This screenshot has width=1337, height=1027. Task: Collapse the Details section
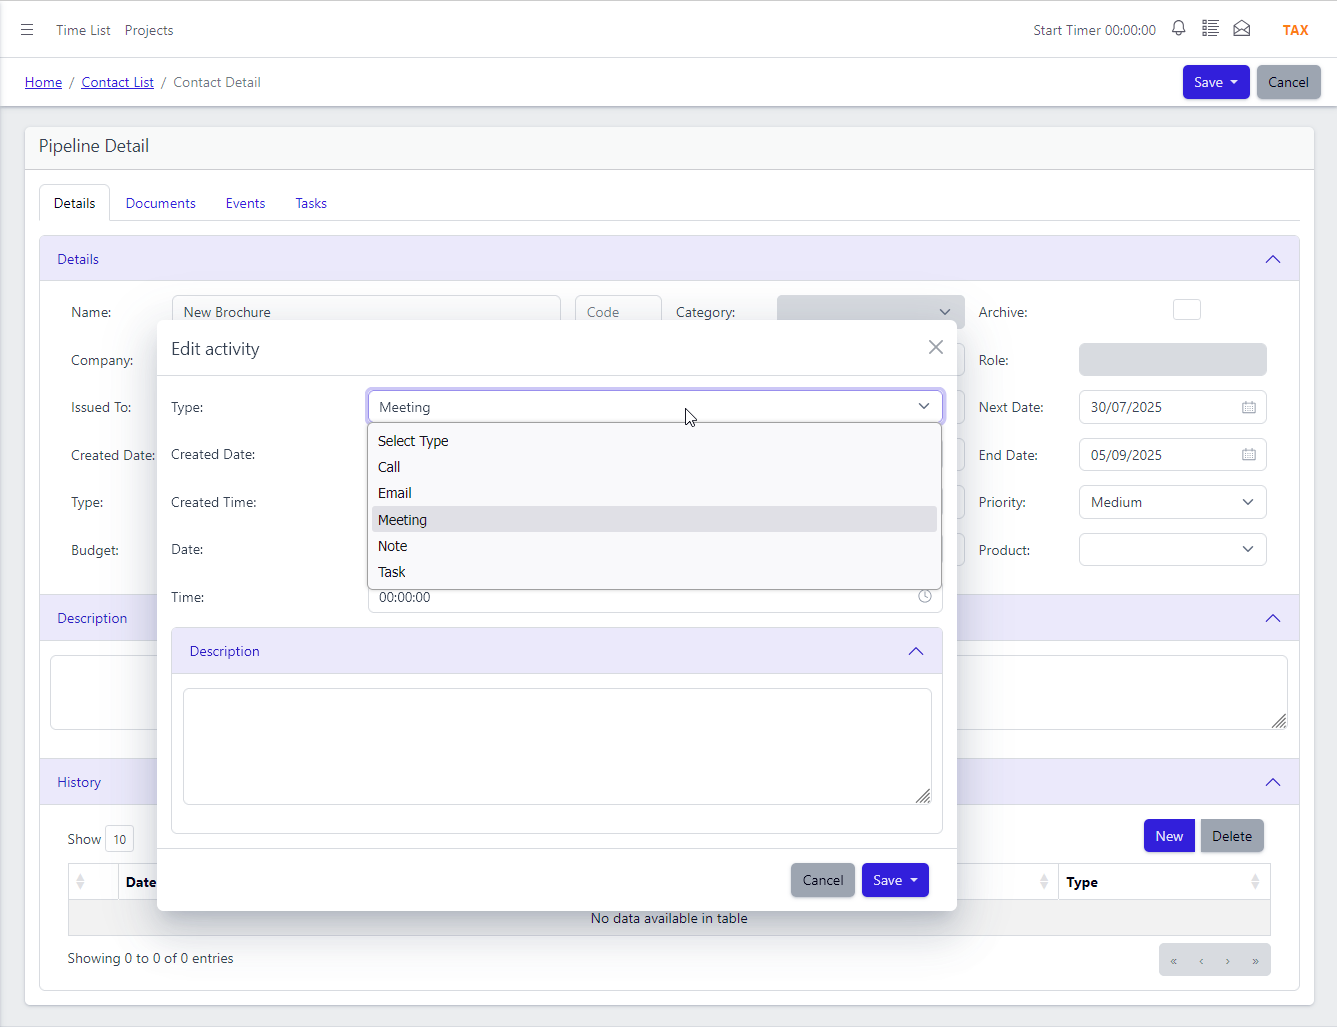coord(1273,259)
